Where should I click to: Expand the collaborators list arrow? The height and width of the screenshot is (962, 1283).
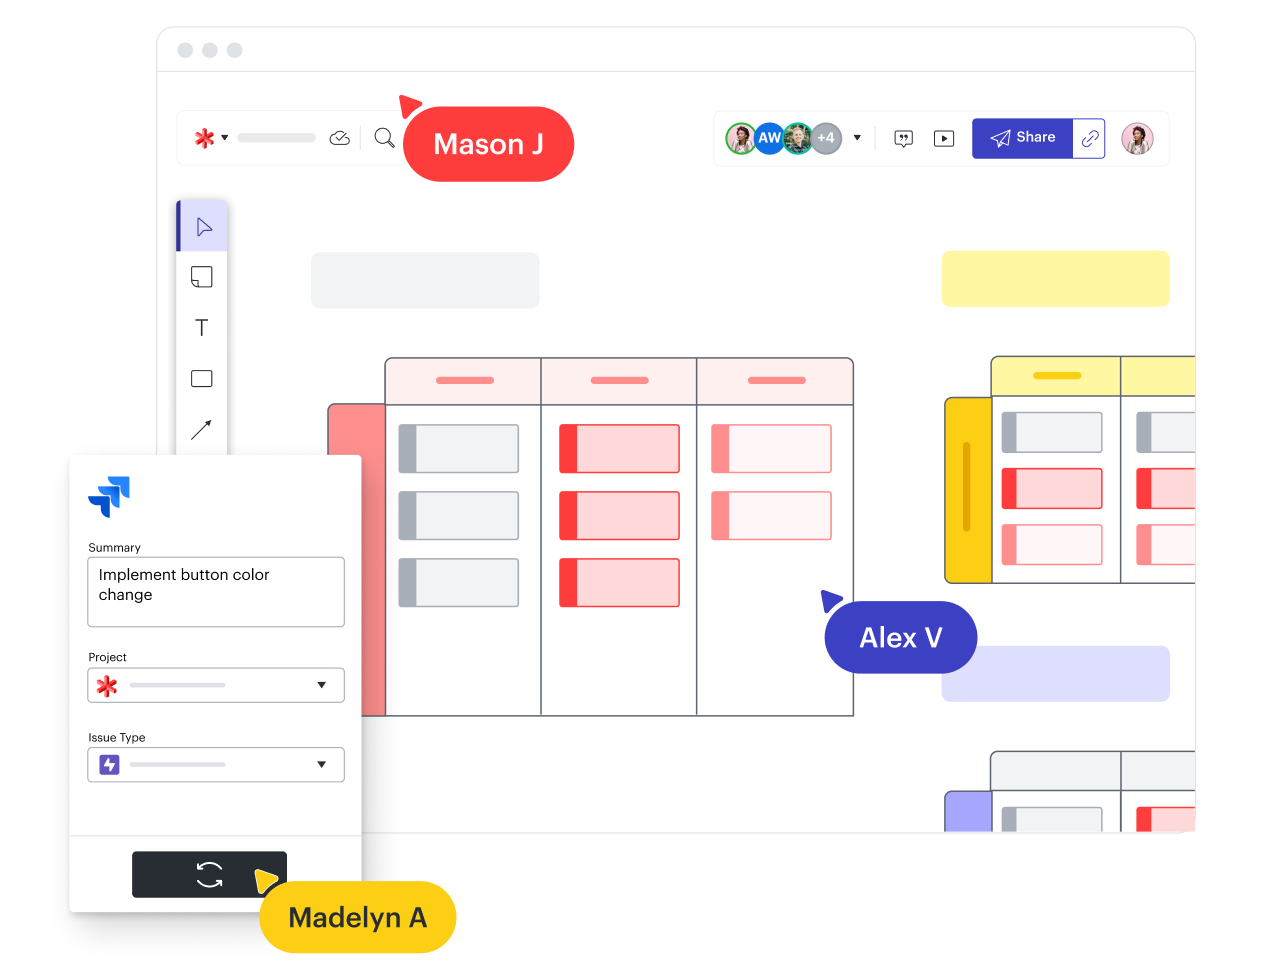pyautogui.click(x=857, y=138)
